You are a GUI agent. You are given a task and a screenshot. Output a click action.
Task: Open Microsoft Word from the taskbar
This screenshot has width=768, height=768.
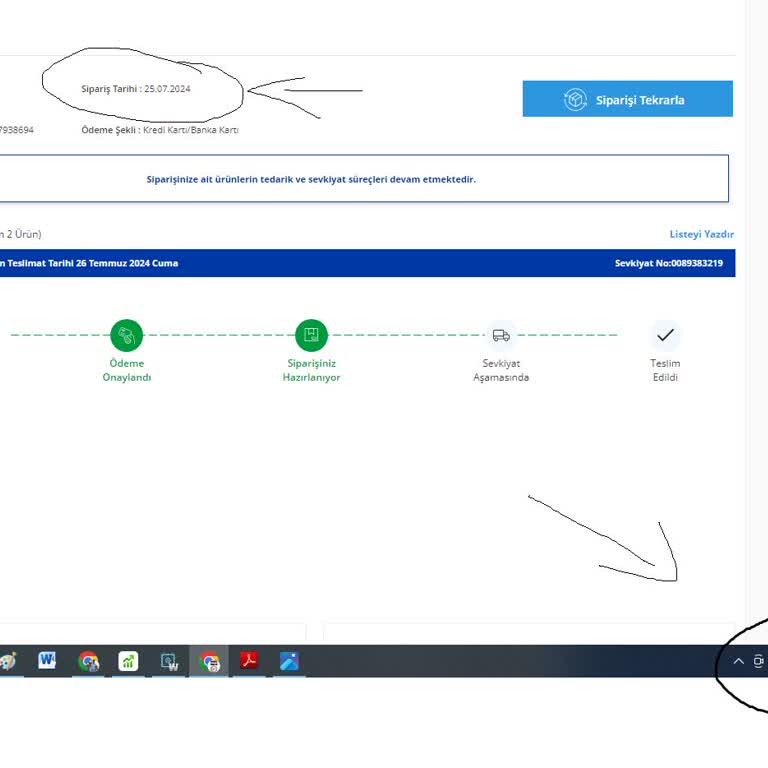pos(47,661)
